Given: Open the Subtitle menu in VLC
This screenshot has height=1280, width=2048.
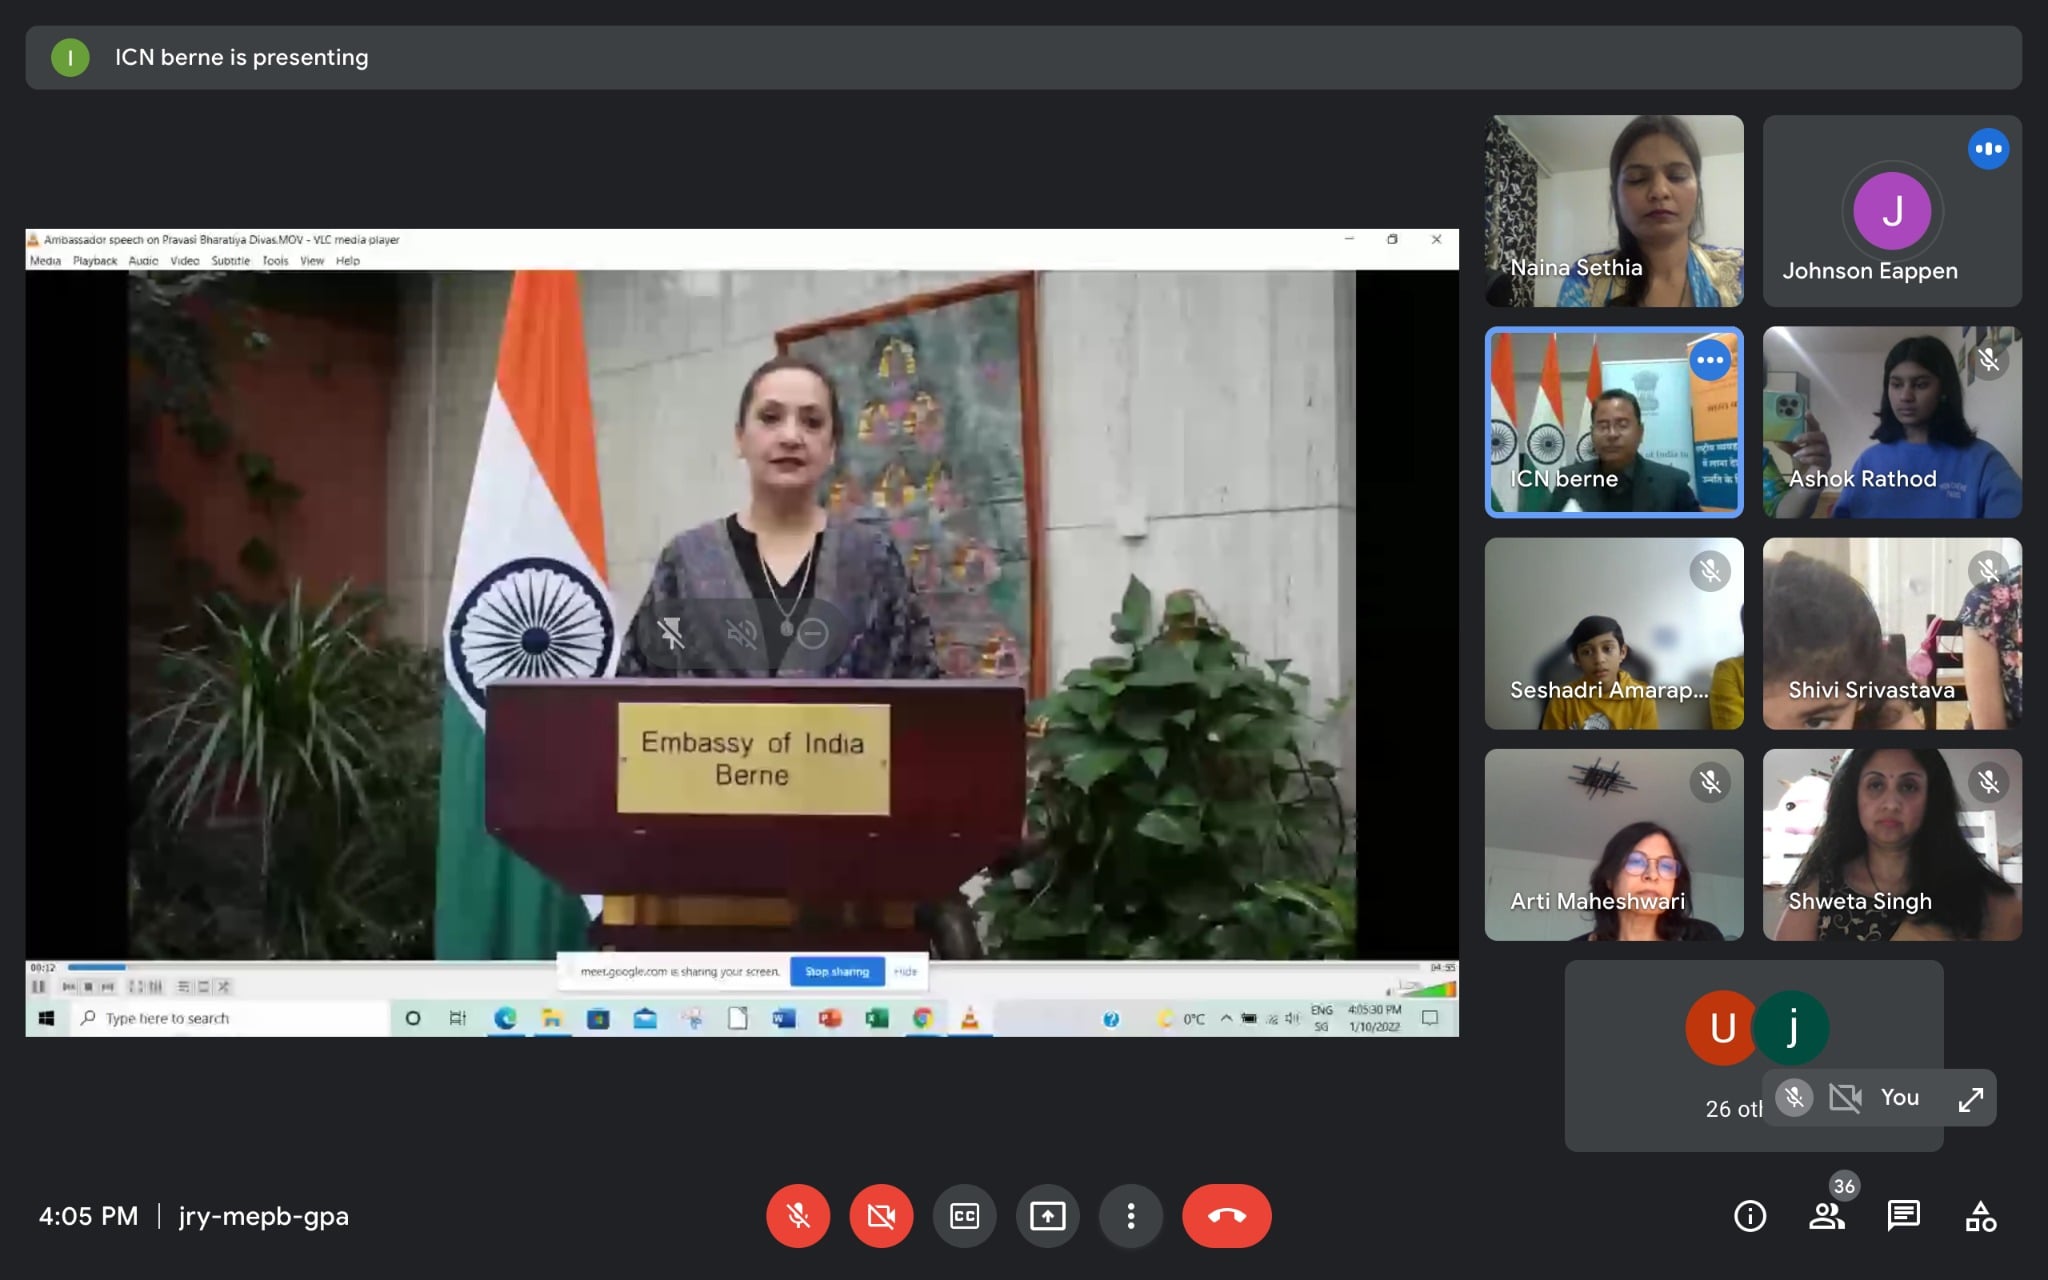Looking at the screenshot, I should [230, 261].
